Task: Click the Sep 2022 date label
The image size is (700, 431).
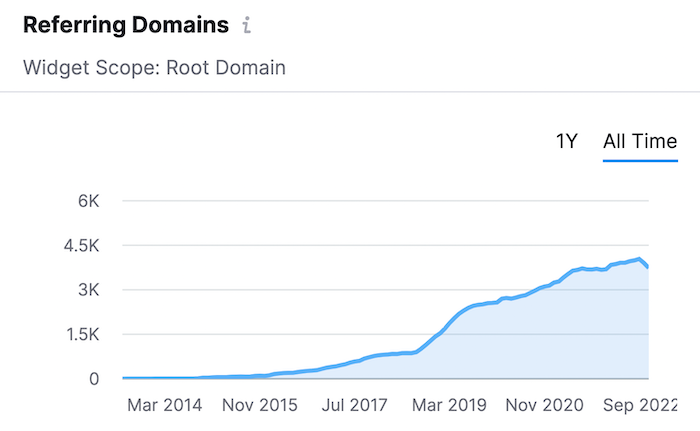Action: [x=642, y=406]
